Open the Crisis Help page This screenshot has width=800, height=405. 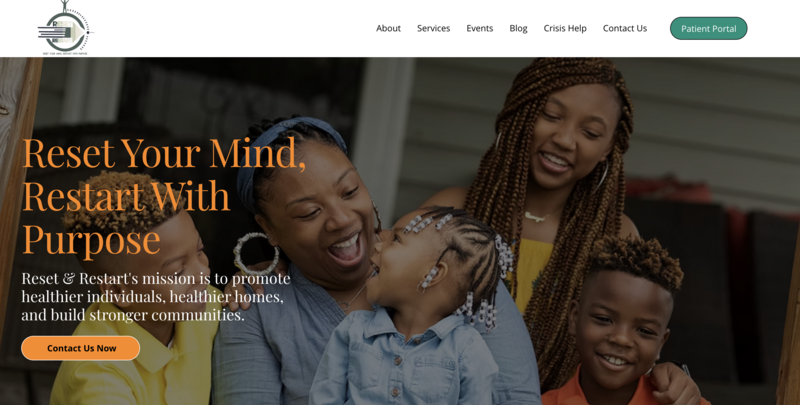tap(565, 29)
